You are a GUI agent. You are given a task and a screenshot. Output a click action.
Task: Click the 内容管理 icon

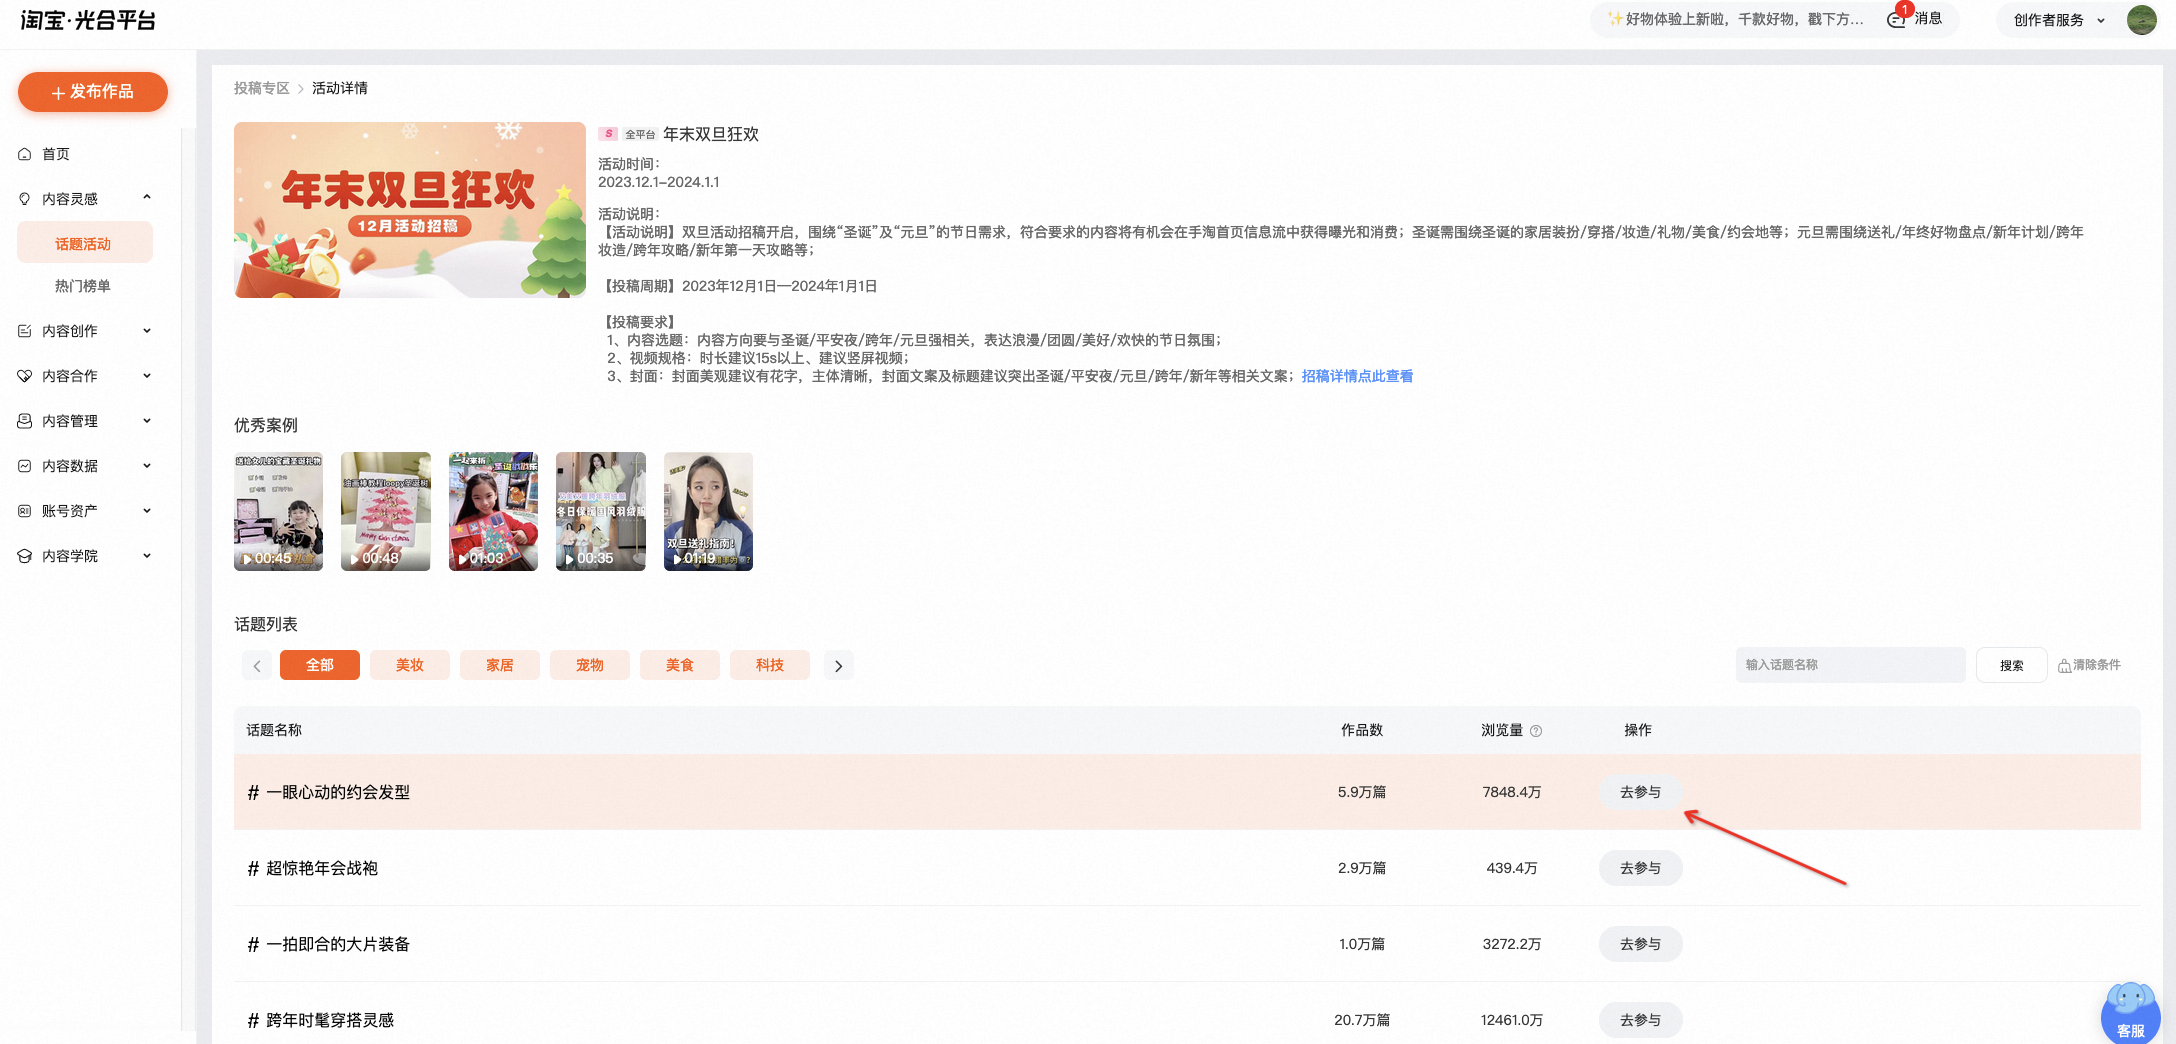[25, 421]
